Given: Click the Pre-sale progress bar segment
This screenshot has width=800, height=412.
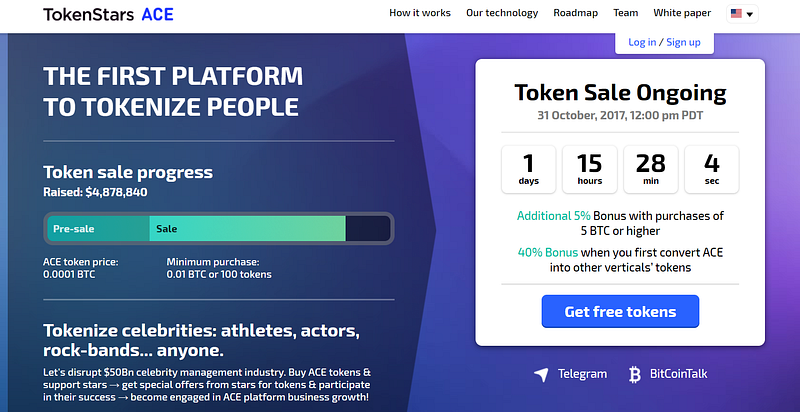Looking at the screenshot, I should (x=98, y=228).
